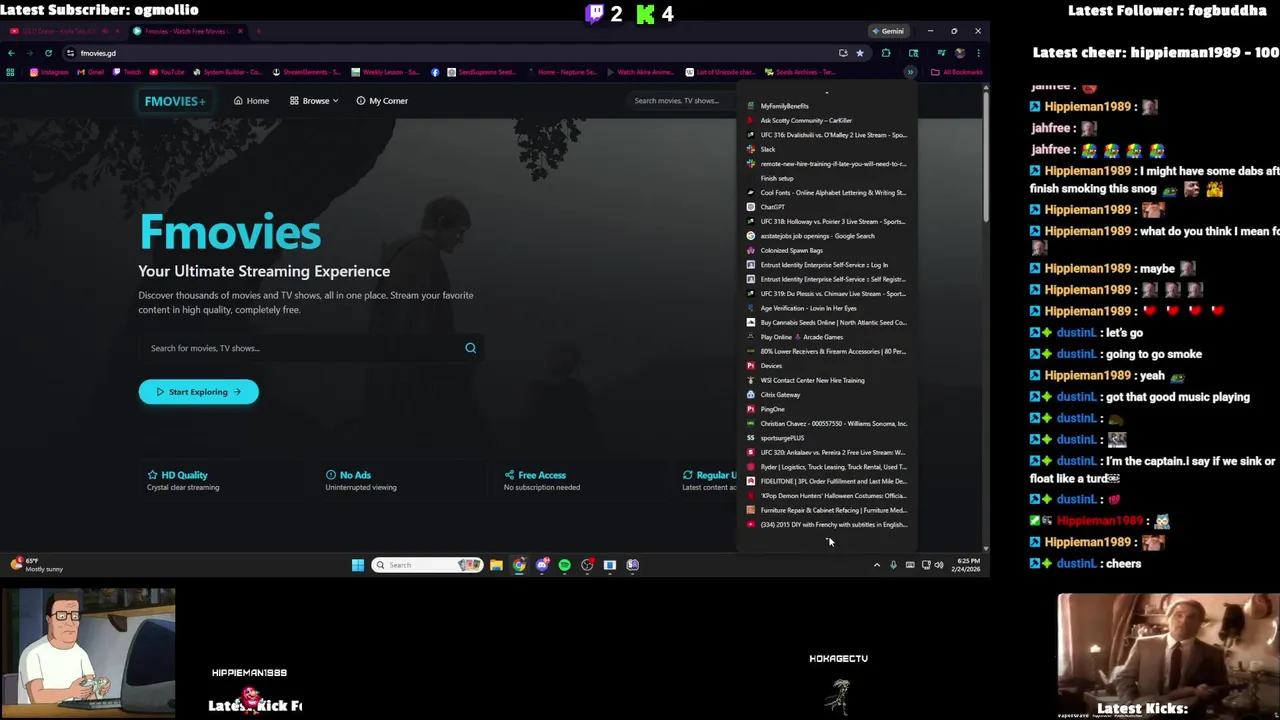Select the Fmovies - Watch Free Movies tab

coord(187,31)
